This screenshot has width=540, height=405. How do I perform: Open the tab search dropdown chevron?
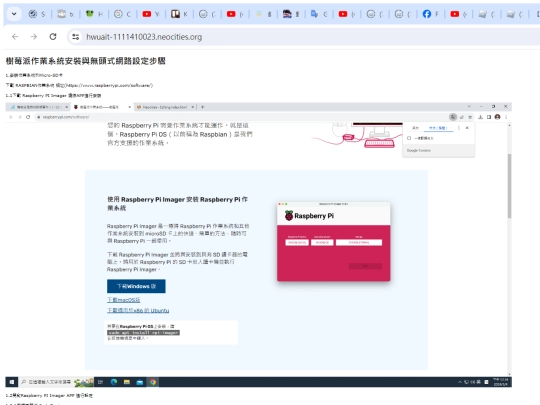tap(14, 14)
